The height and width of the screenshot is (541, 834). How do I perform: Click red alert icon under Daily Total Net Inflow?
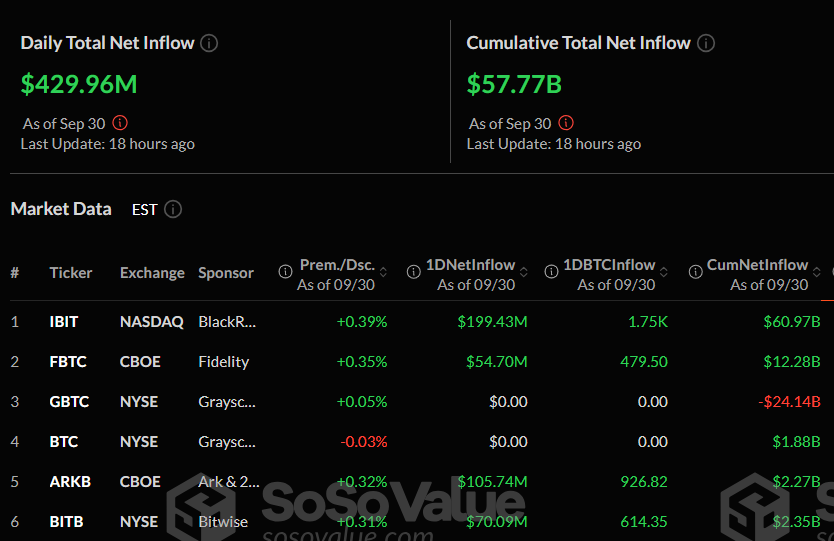(120, 123)
